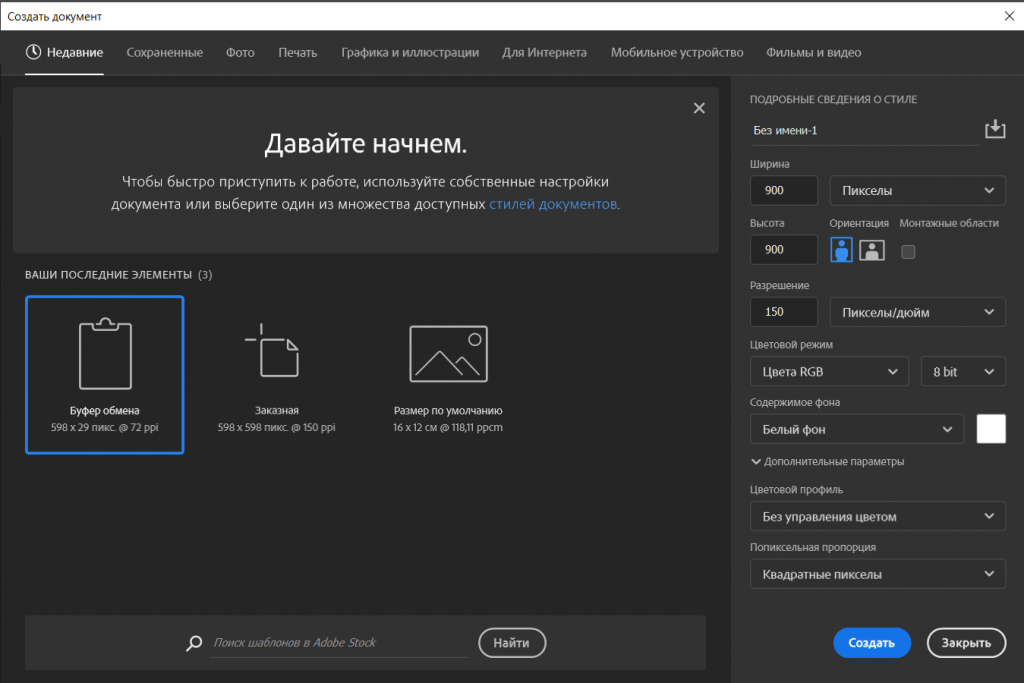Viewport: 1024px width, 683px height.
Task: Click the ВАШИ ПОСЛЕДНИЕ ЭЛЕМЕНТЫ heading
Action: pos(108,275)
